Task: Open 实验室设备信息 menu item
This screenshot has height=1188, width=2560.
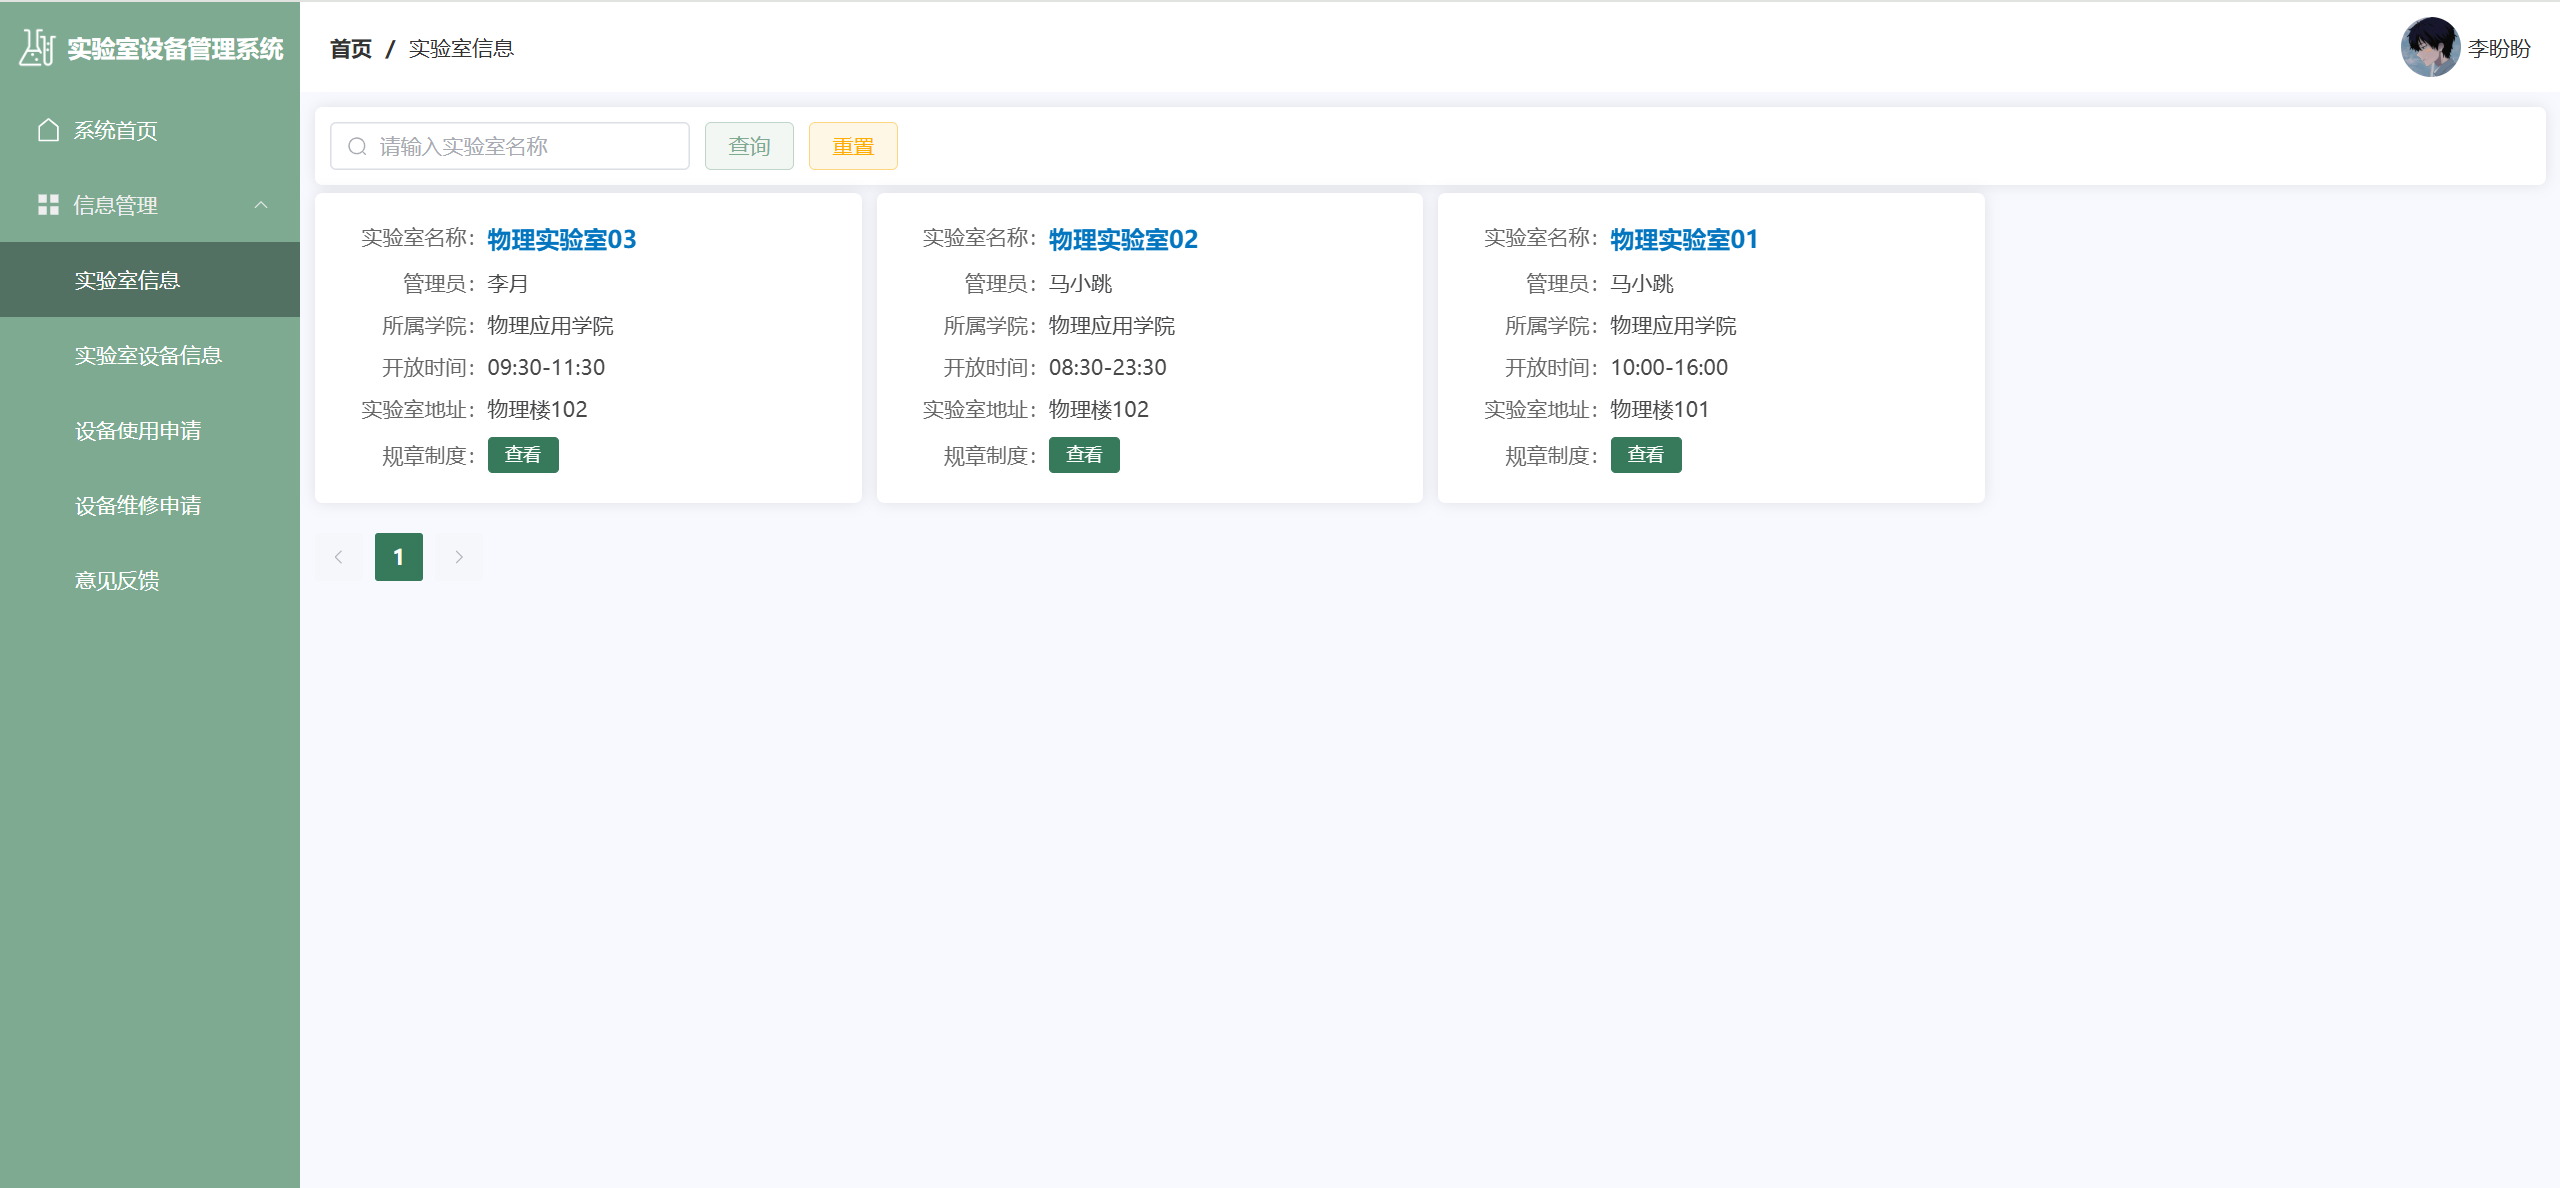Action: coord(148,355)
